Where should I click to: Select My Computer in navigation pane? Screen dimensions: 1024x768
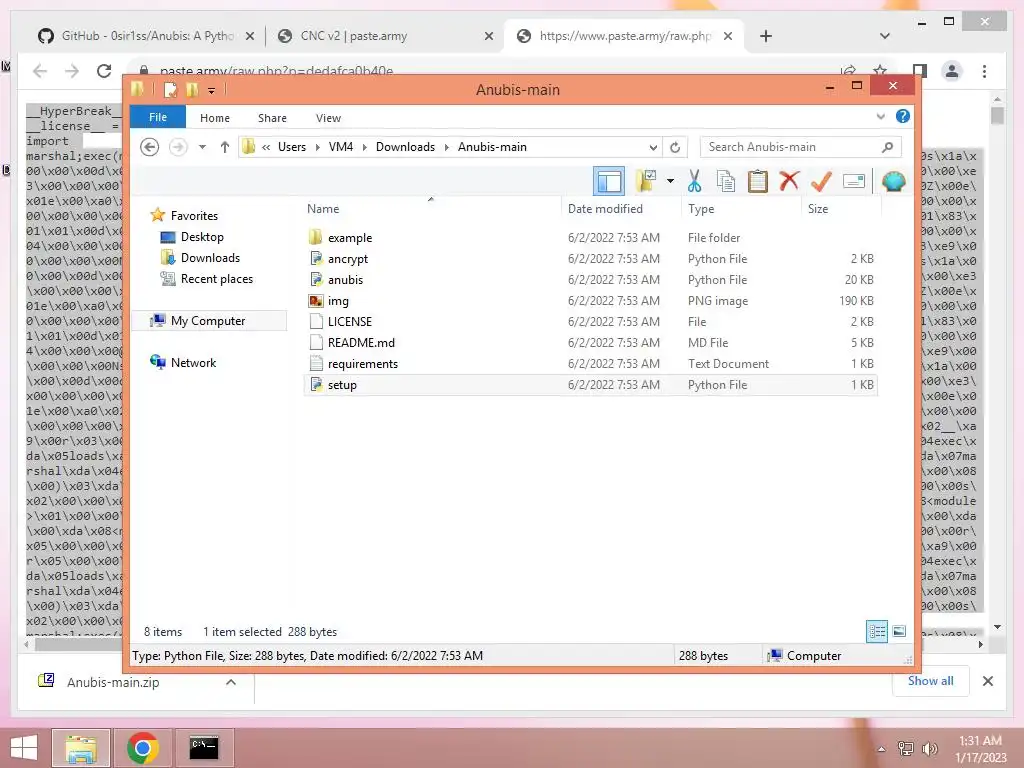coord(208,321)
